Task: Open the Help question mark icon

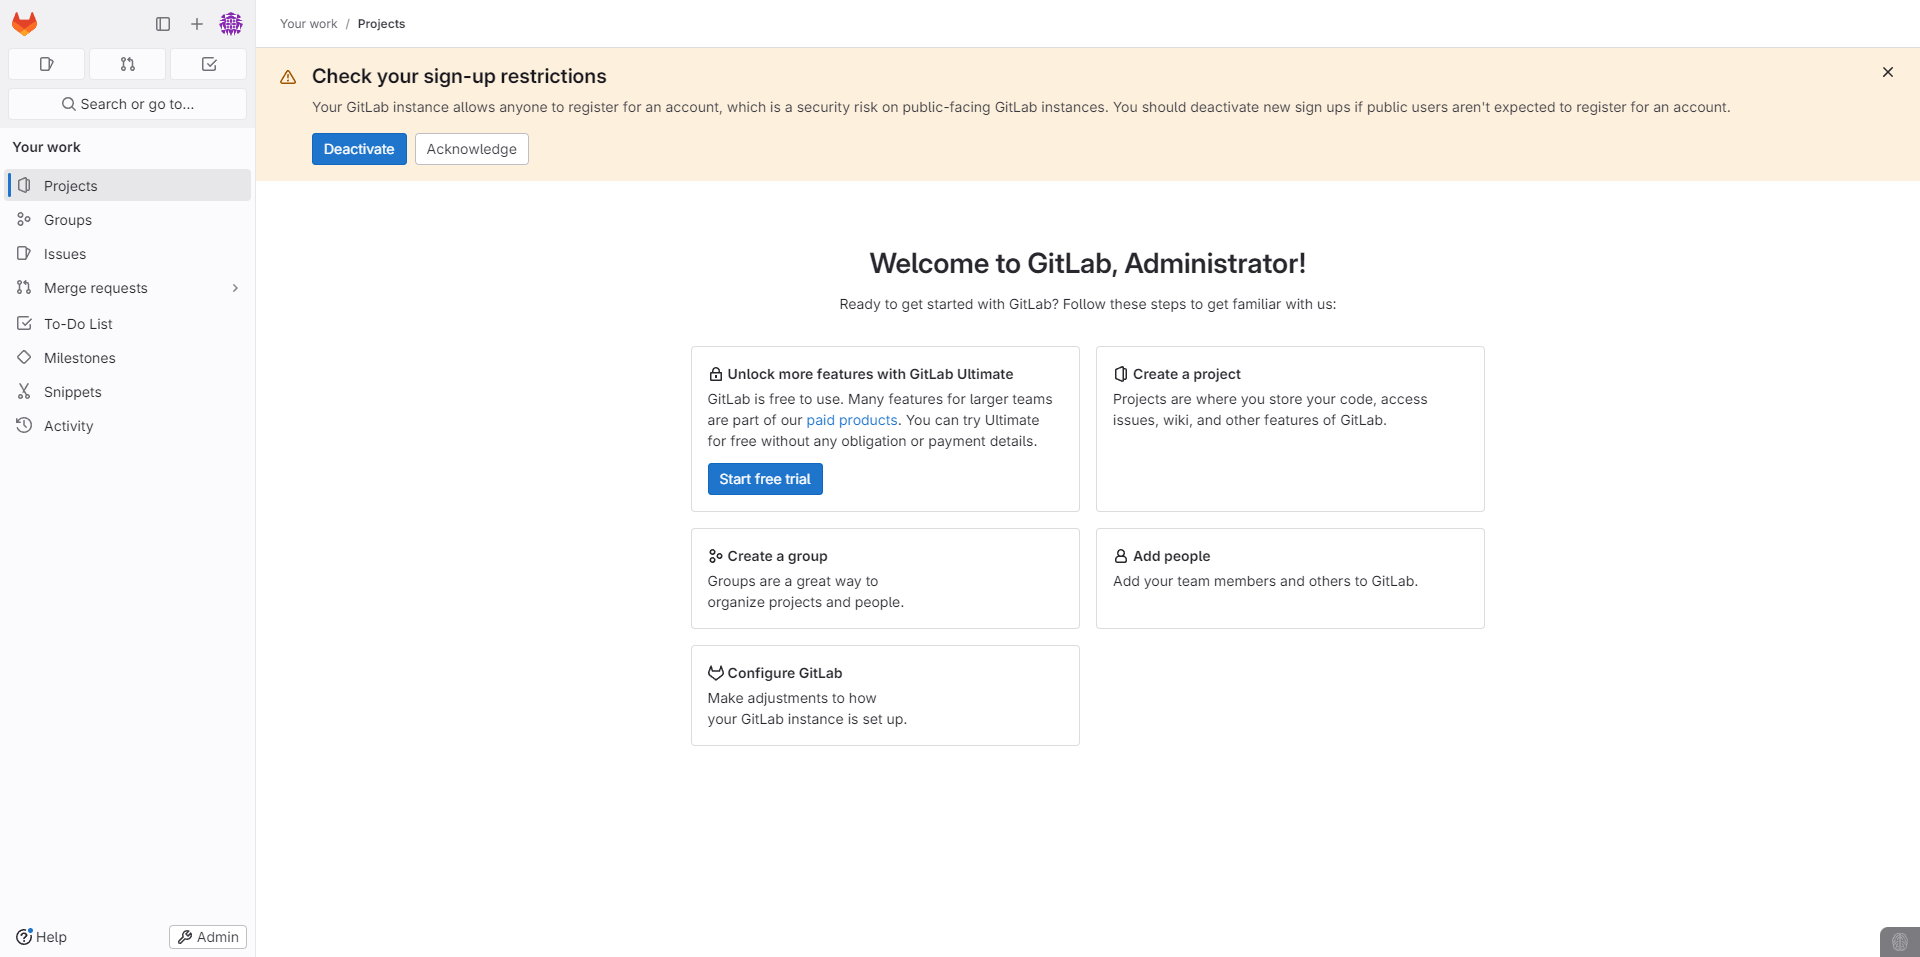Action: pyautogui.click(x=24, y=937)
